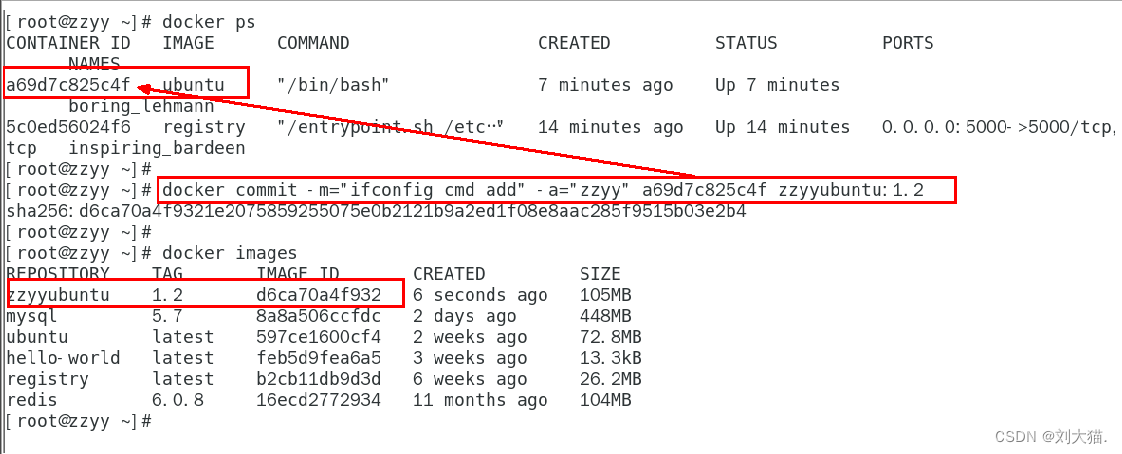
Task: Click the 105MB size value
Action: [605, 295]
